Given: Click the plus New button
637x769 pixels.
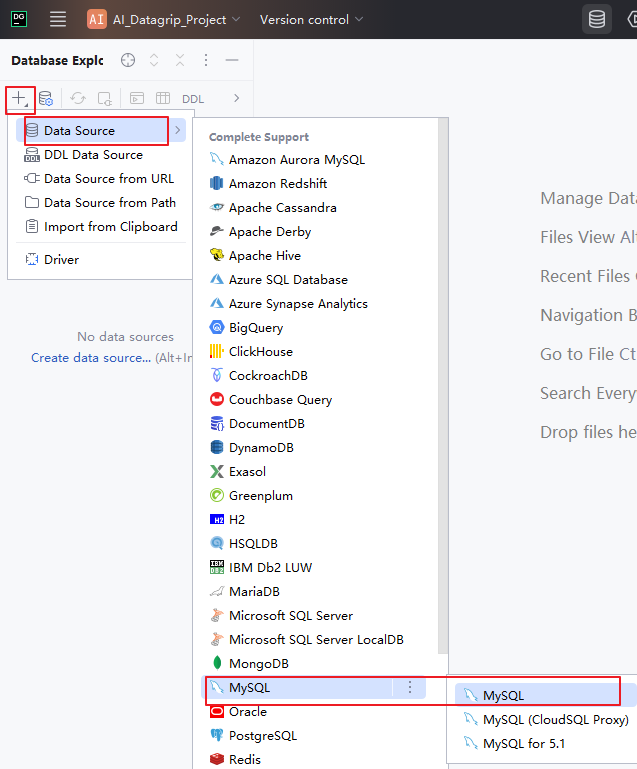Looking at the screenshot, I should point(20,99).
